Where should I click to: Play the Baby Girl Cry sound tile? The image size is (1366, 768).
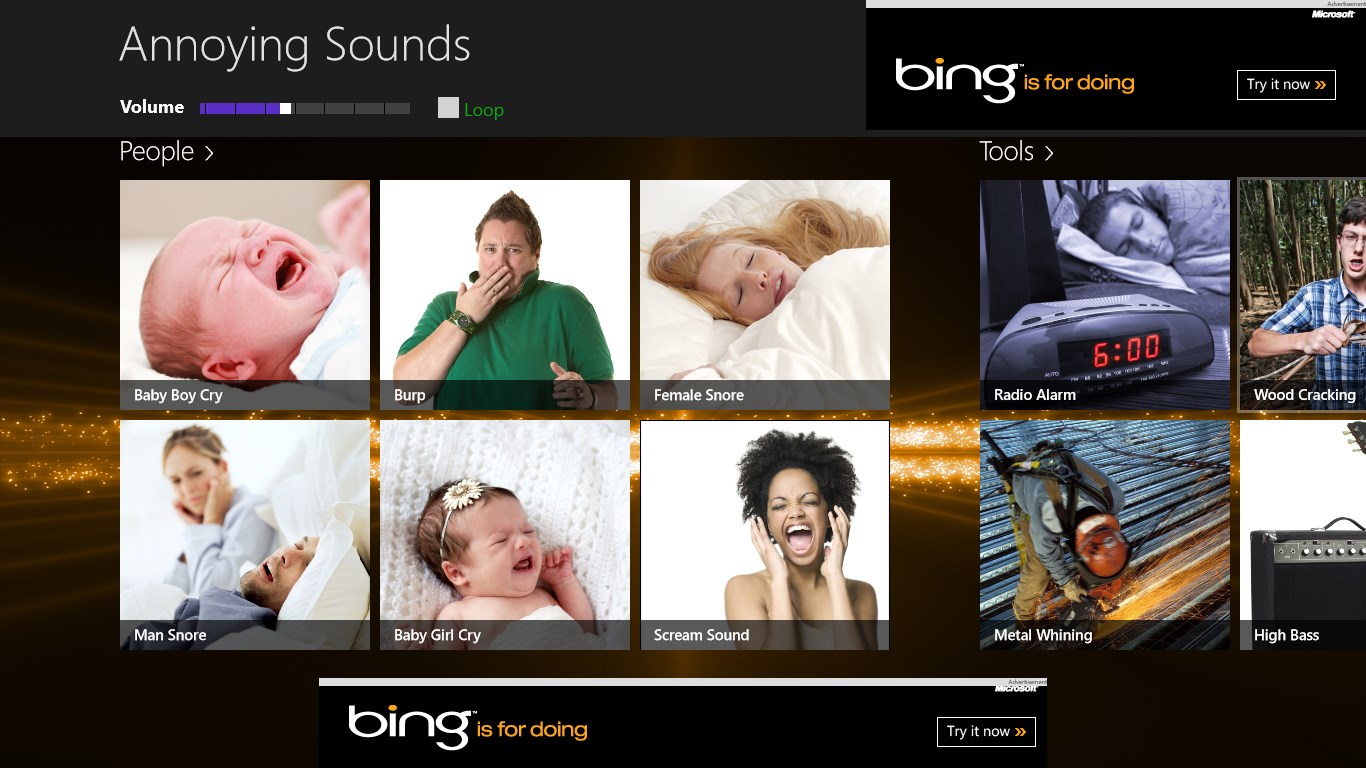click(x=505, y=535)
